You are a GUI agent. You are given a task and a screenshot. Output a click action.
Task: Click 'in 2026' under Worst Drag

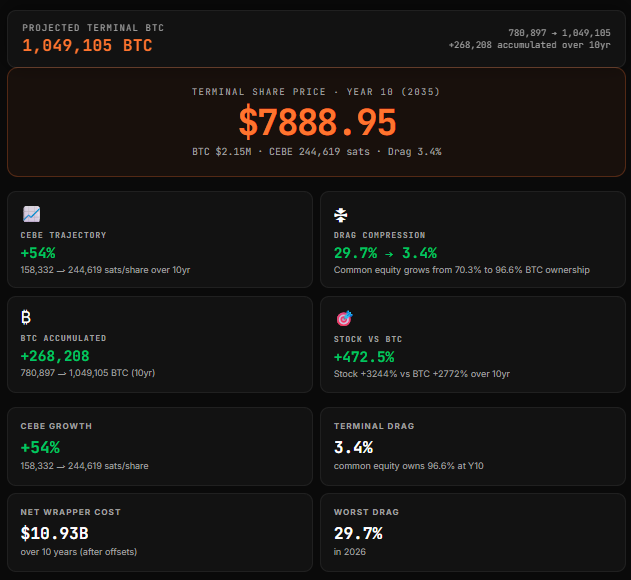(x=350, y=552)
